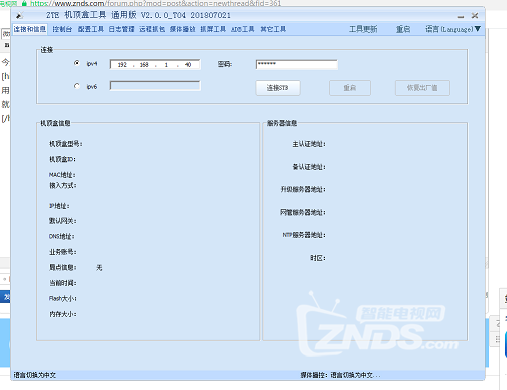Switch to the 其它工具 tab

tap(273, 29)
